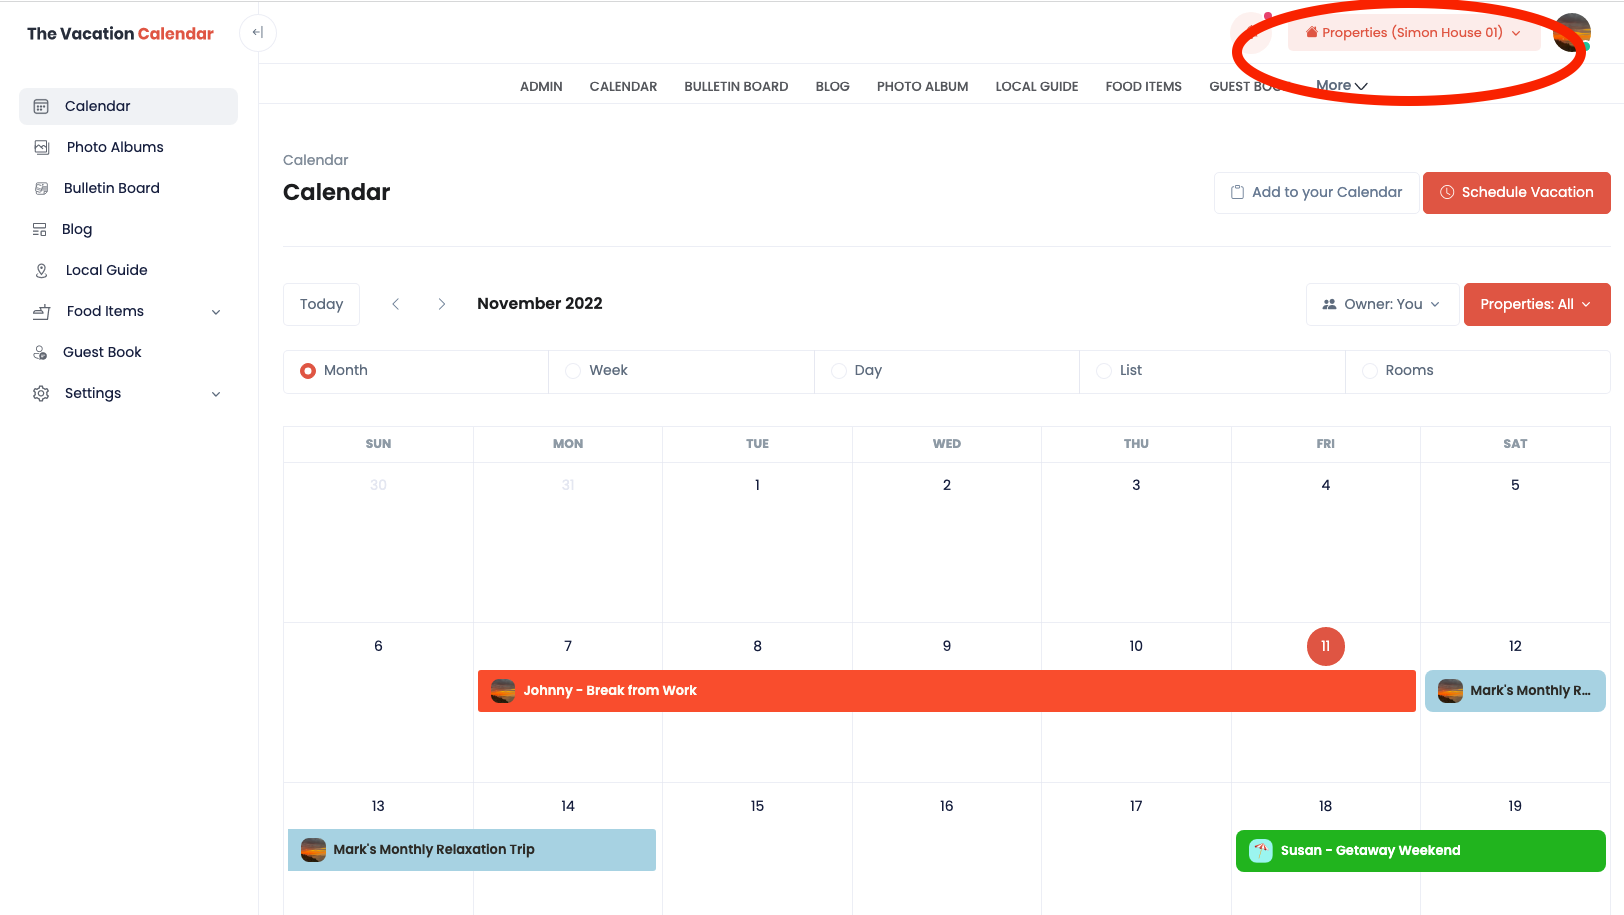Click the Guest Book sidebar icon

41,352
